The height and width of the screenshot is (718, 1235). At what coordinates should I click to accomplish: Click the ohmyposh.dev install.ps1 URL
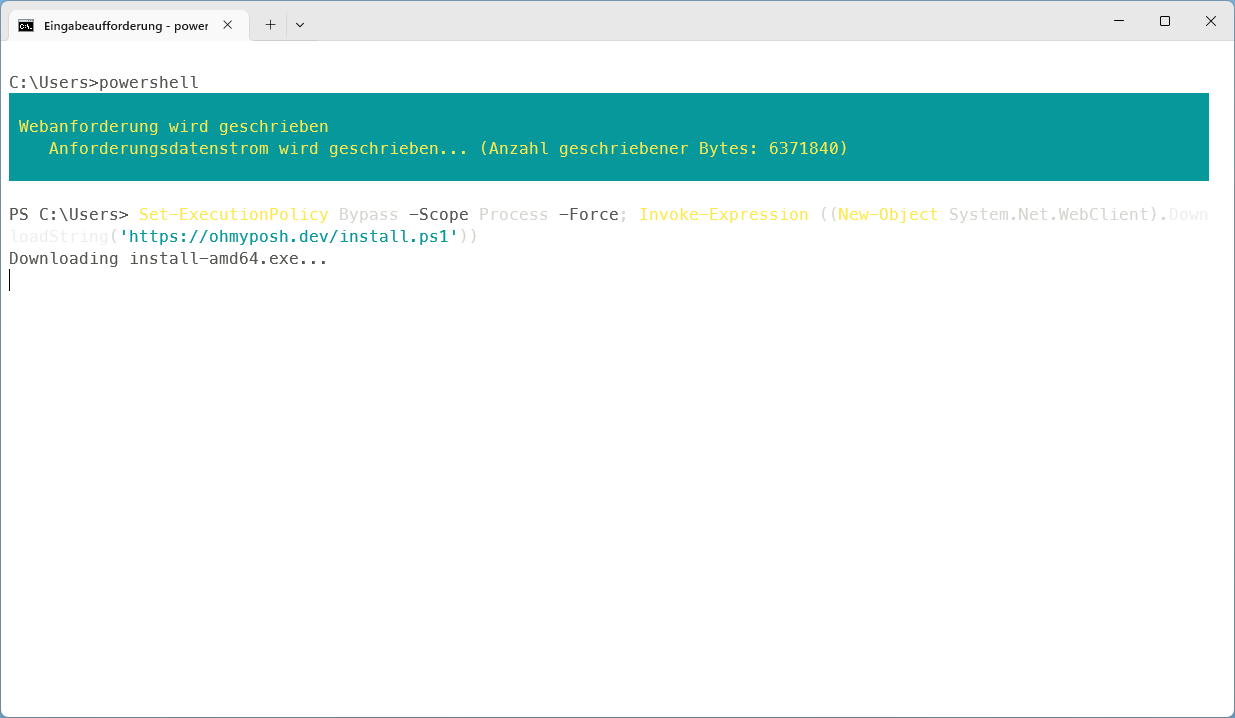pos(288,237)
